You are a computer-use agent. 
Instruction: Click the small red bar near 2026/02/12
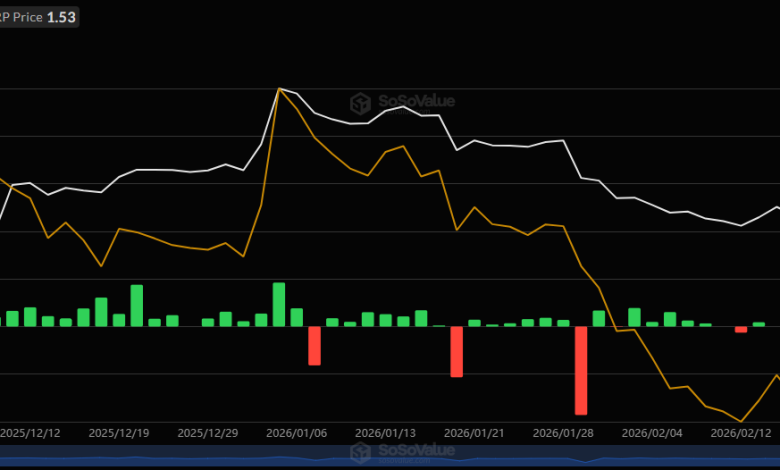[741, 329]
